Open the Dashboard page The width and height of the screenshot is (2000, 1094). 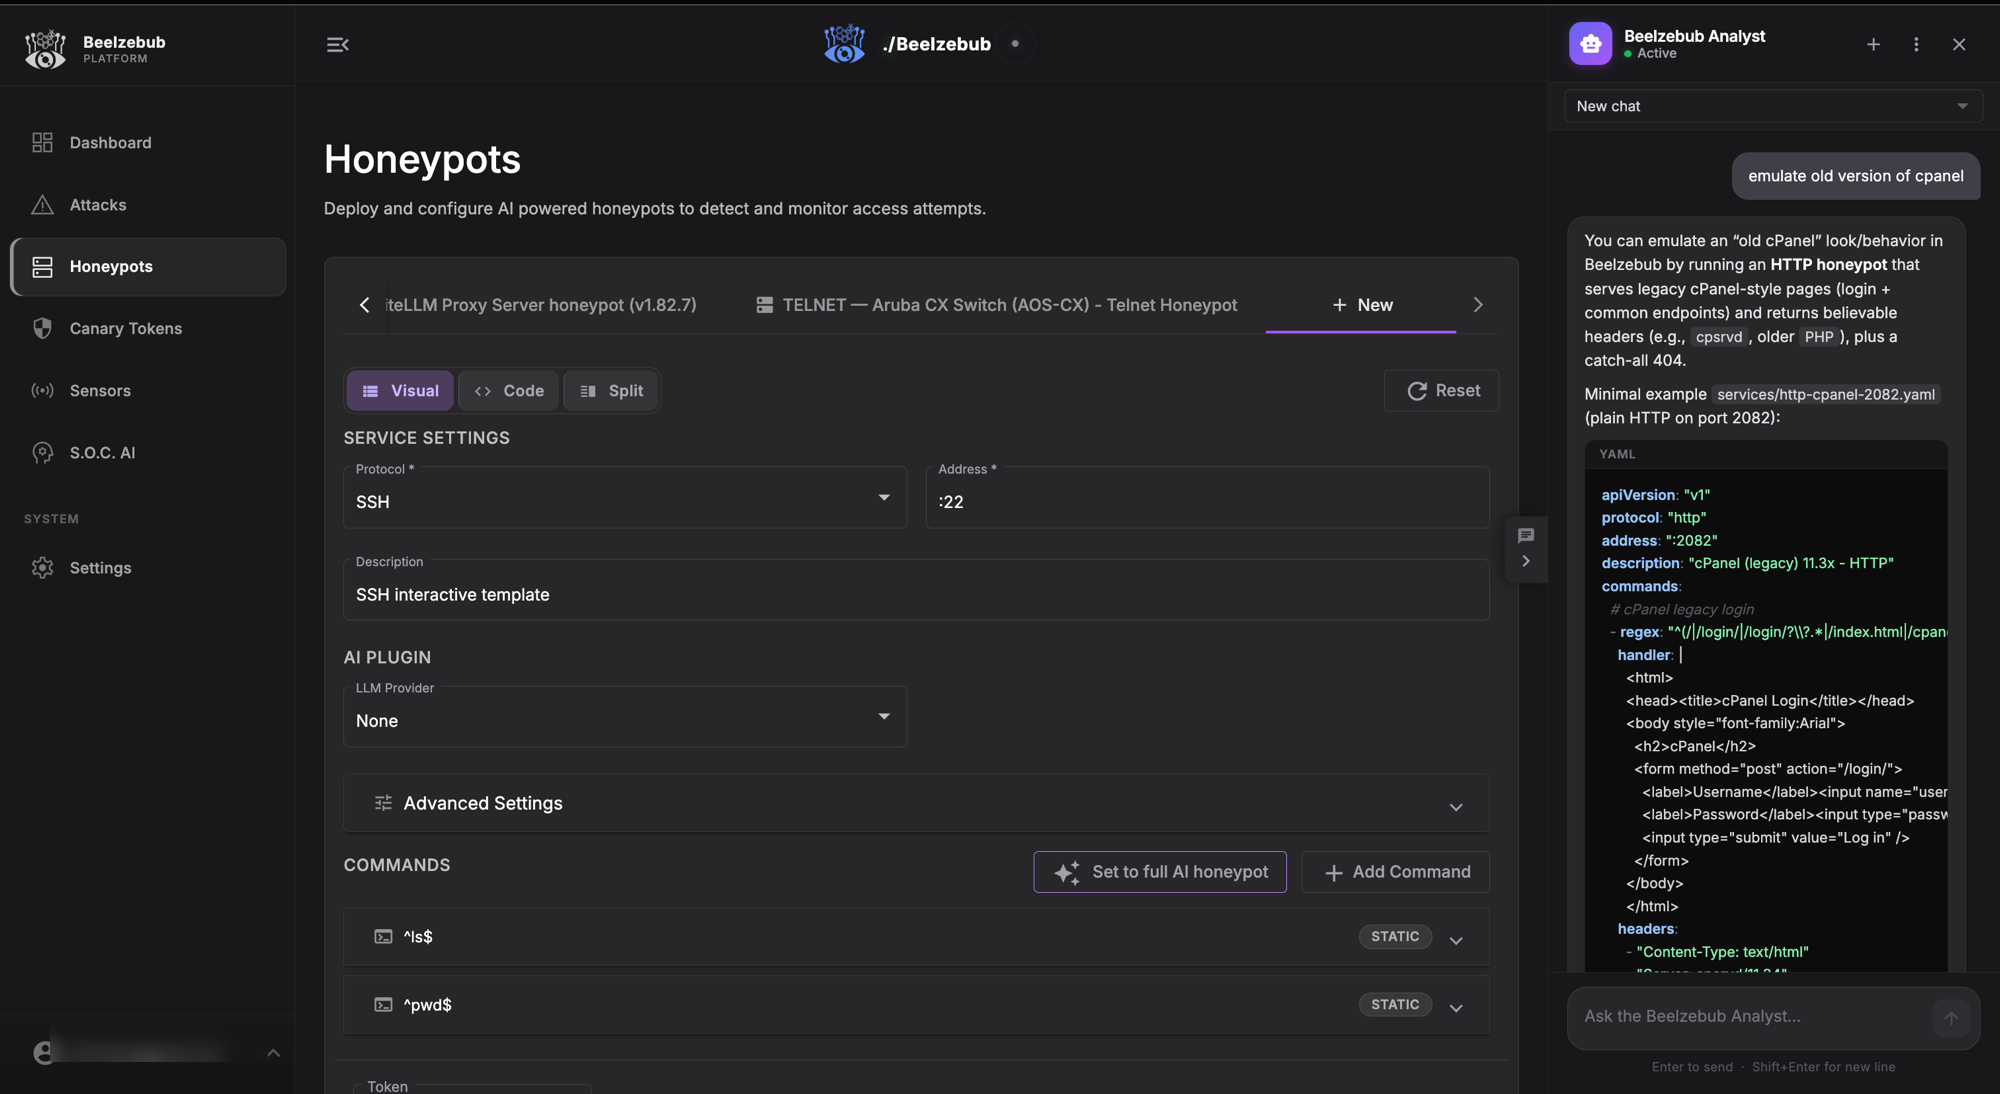click(x=148, y=143)
